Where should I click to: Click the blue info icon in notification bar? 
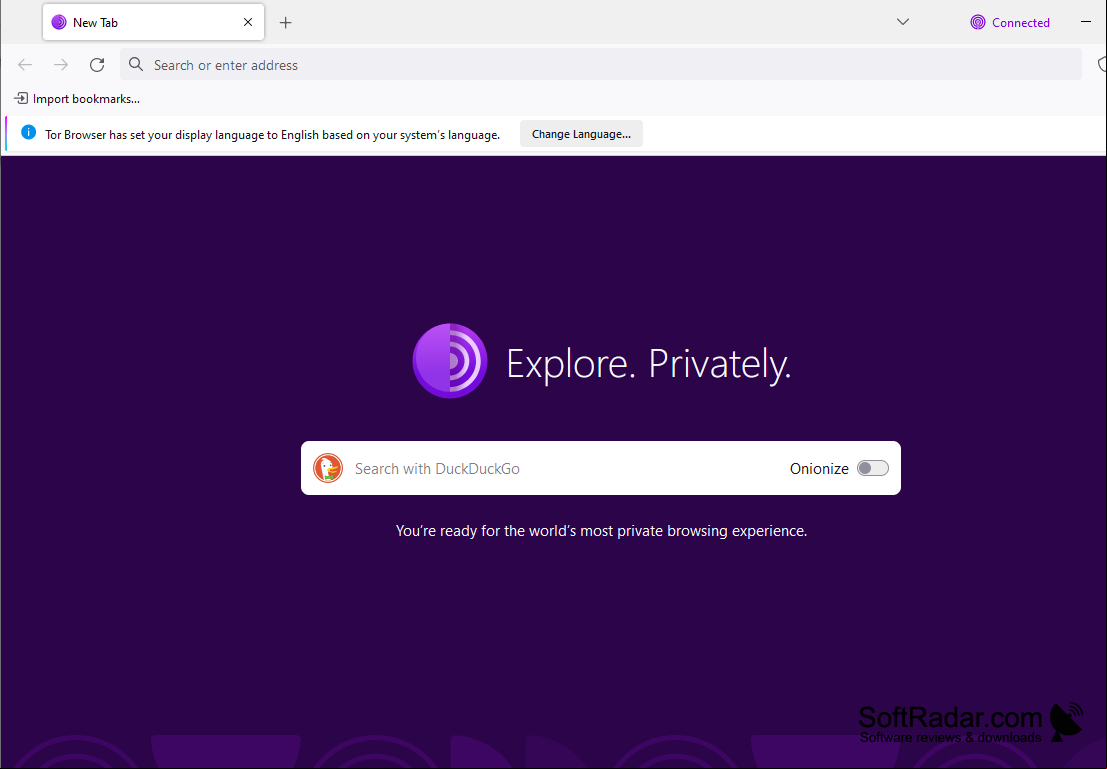[28, 132]
